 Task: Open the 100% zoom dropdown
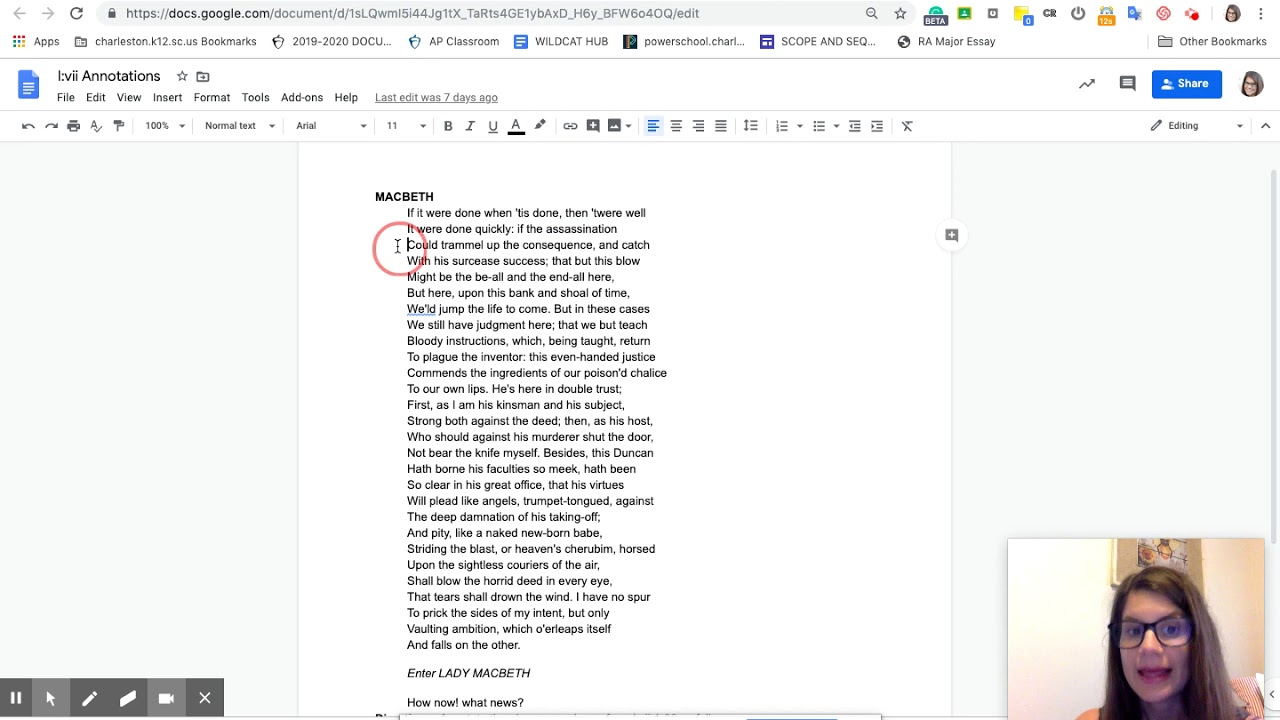coord(165,126)
